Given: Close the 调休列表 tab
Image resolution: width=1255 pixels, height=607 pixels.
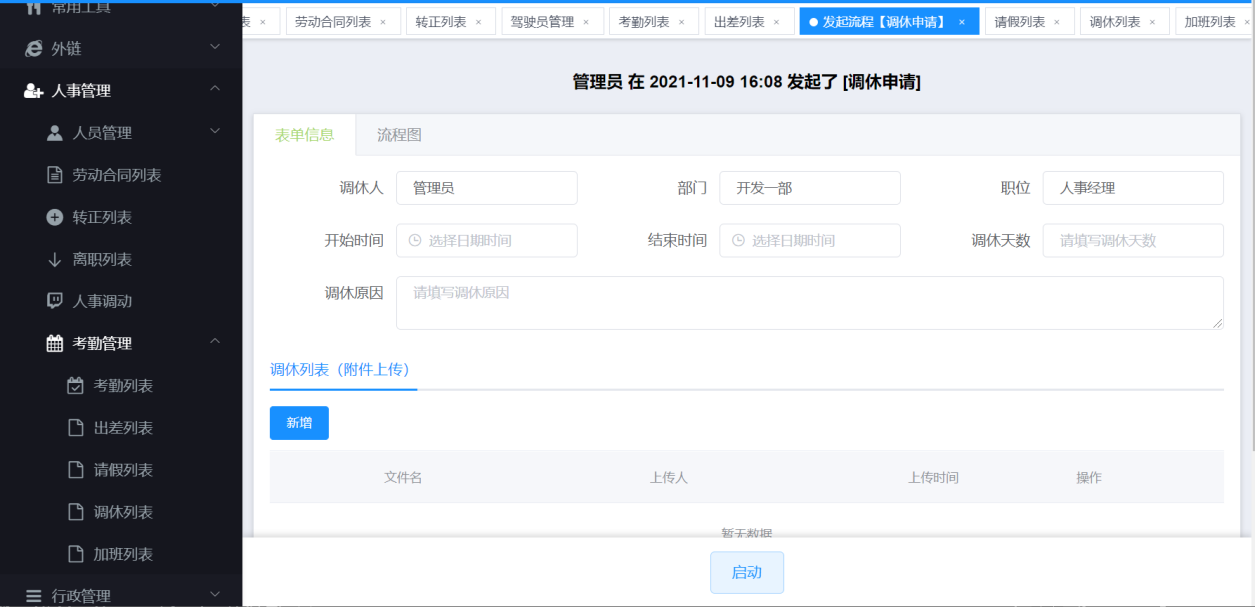Looking at the screenshot, I should click(1152, 22).
